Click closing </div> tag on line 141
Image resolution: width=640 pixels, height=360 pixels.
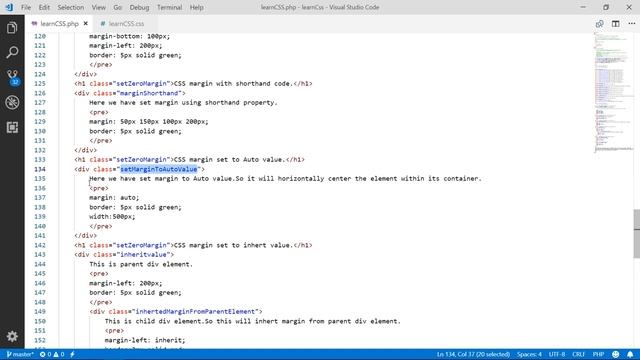(x=85, y=236)
